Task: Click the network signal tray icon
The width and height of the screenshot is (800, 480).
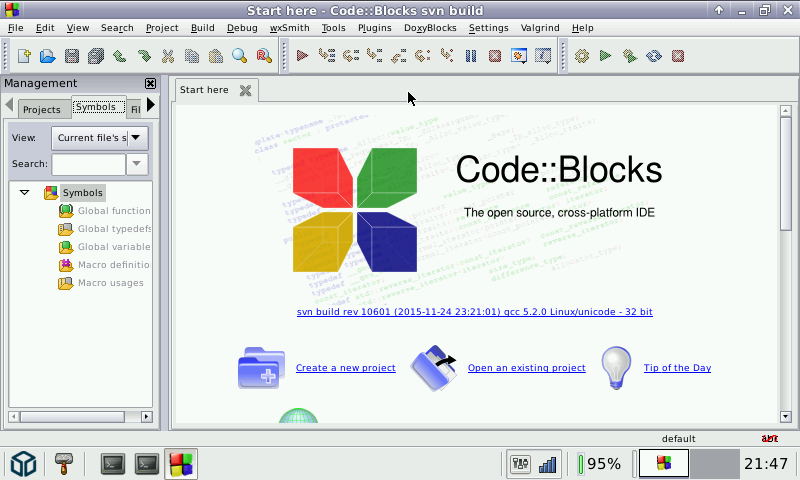Action: [x=547, y=464]
